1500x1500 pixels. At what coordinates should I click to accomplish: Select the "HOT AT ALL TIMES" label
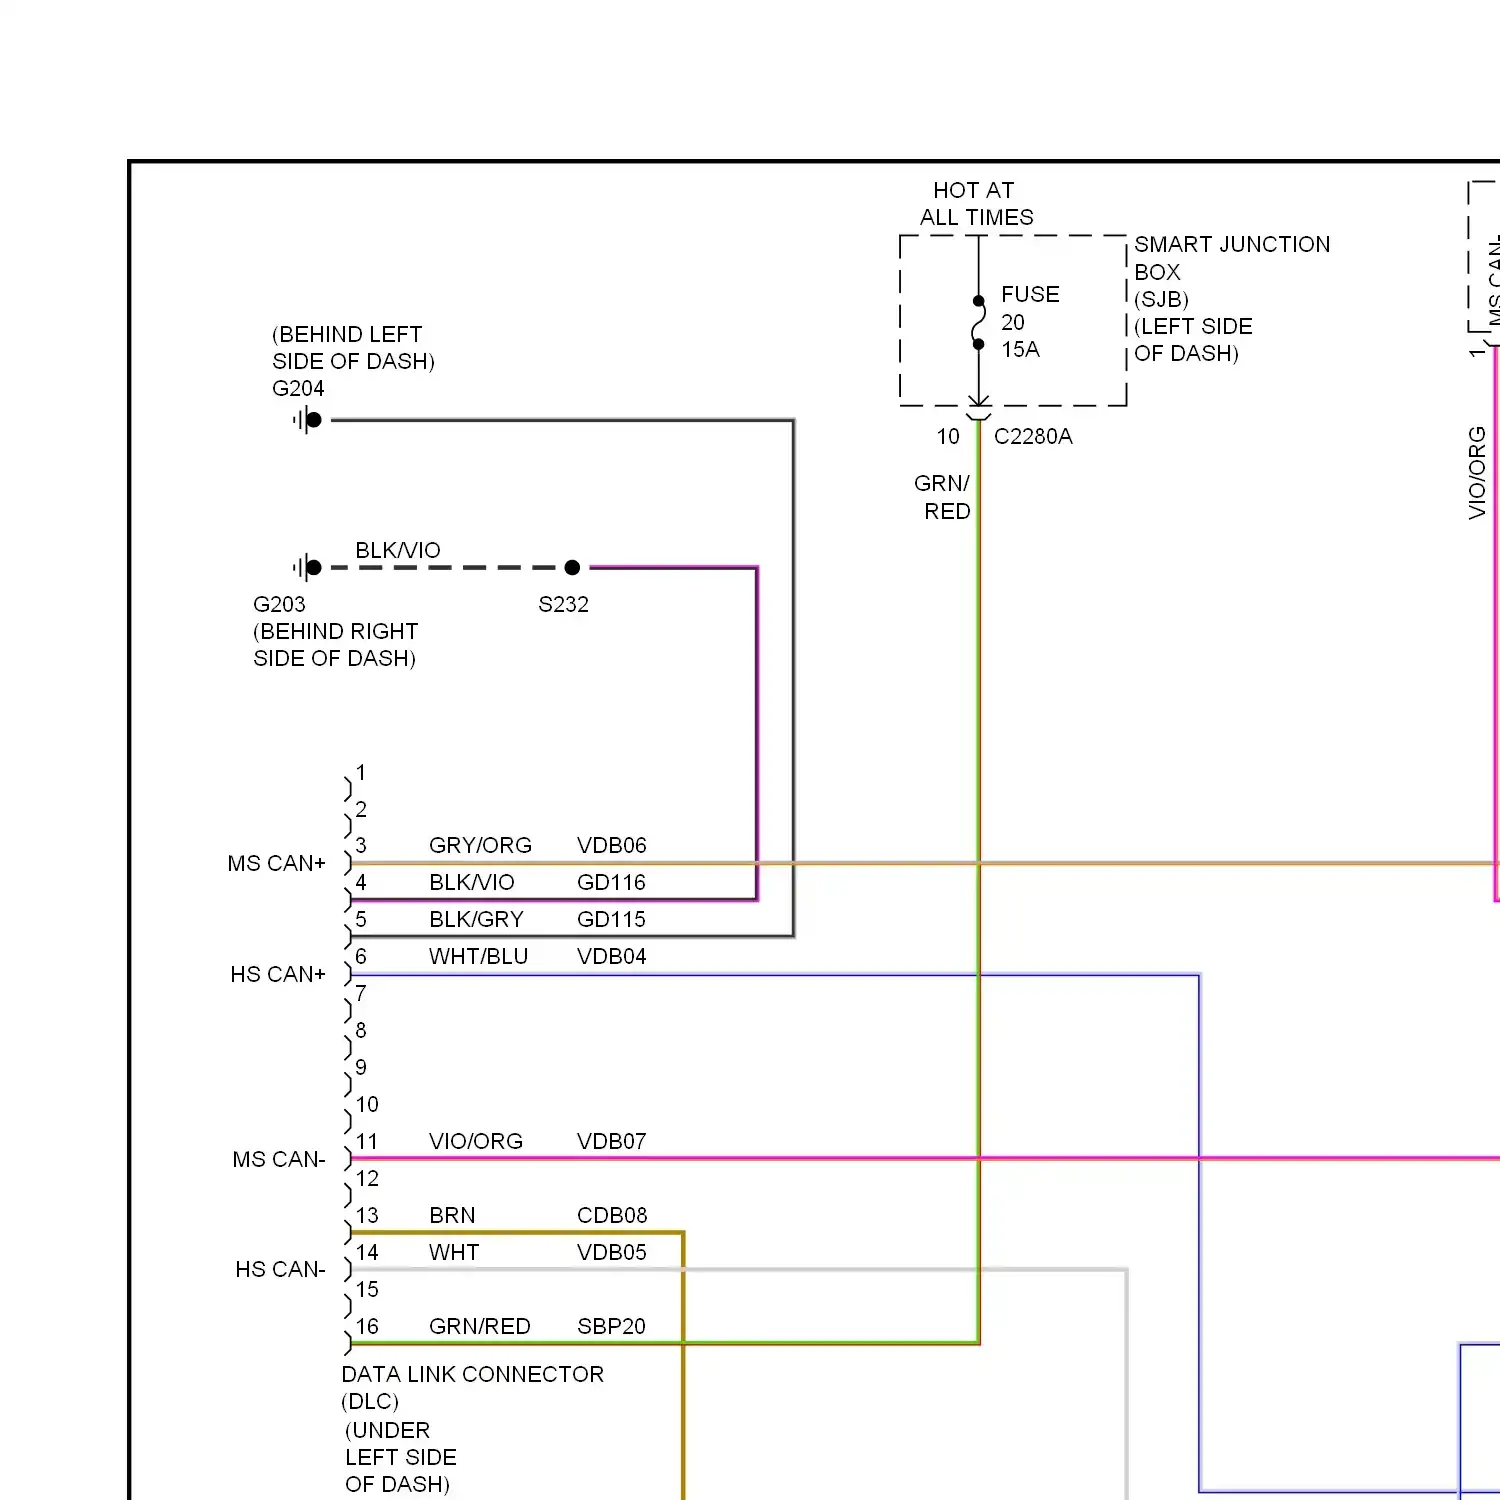pyautogui.click(x=976, y=204)
